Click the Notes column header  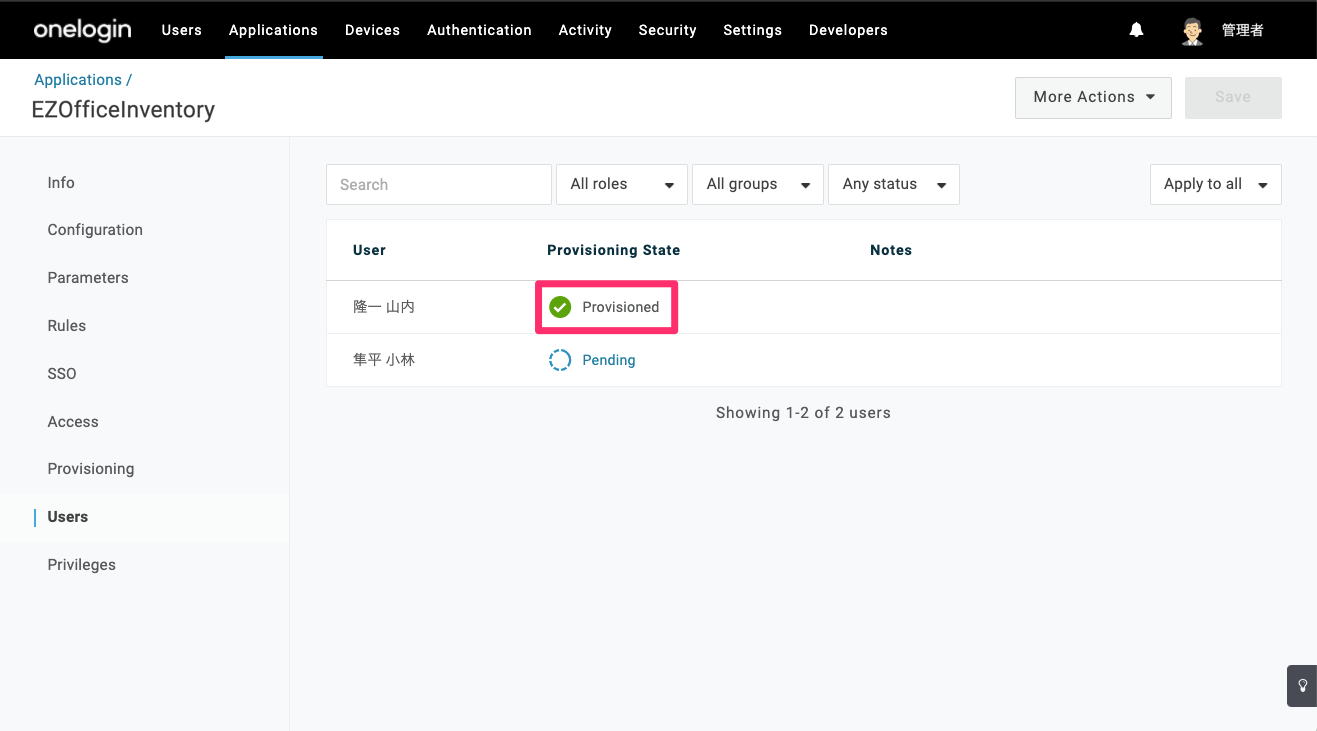pos(891,250)
